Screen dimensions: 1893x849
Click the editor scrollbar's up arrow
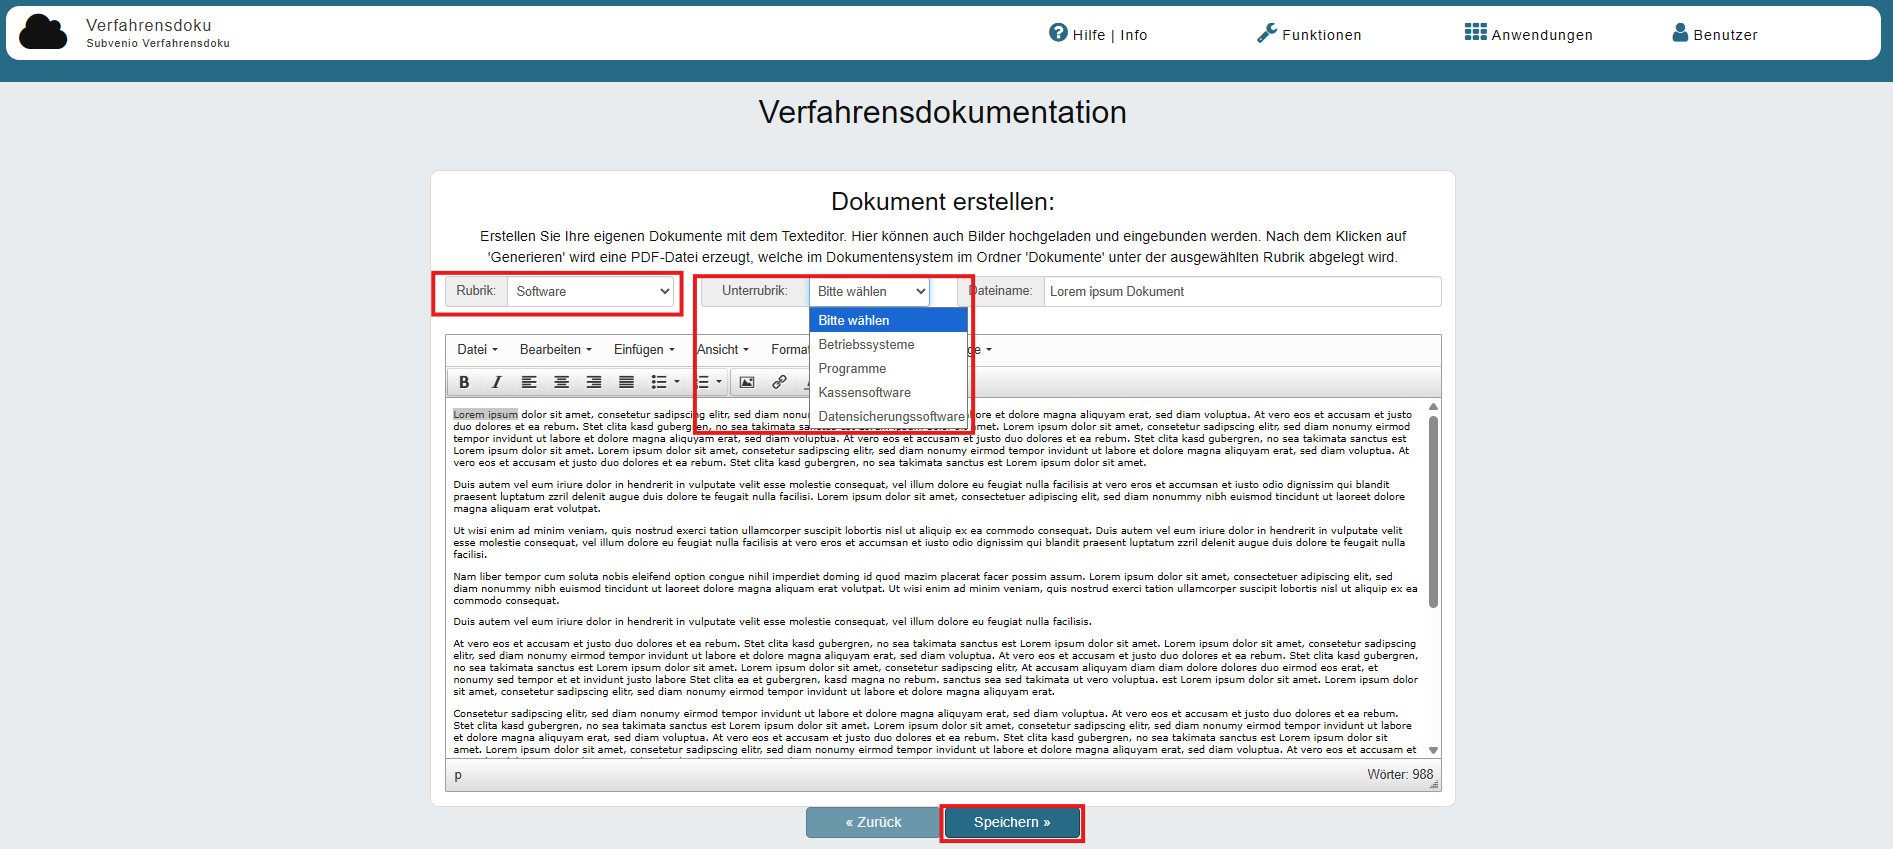[1433, 406]
